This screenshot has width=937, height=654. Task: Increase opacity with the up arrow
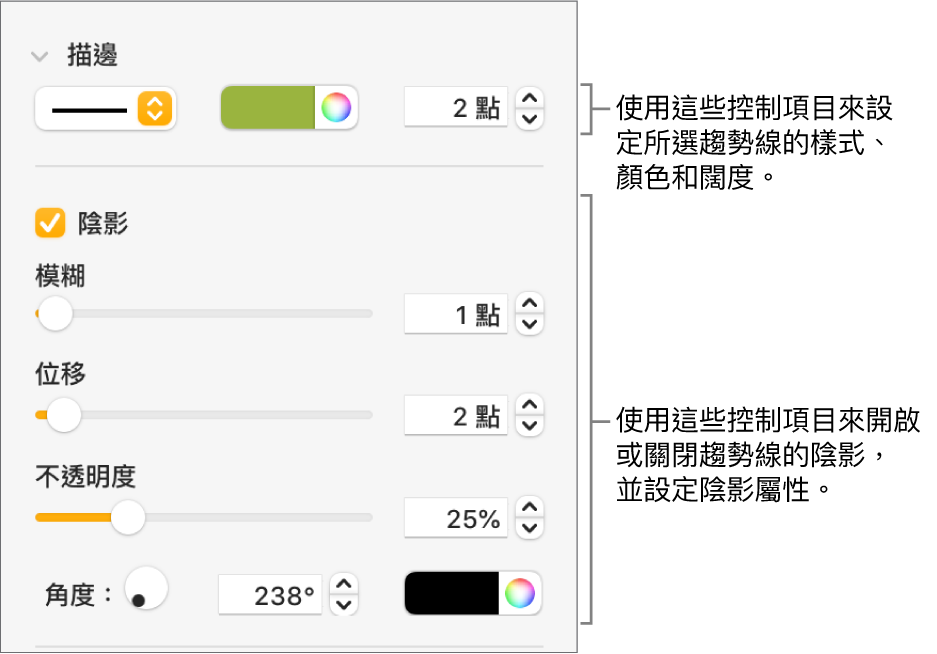pyautogui.click(x=530, y=507)
